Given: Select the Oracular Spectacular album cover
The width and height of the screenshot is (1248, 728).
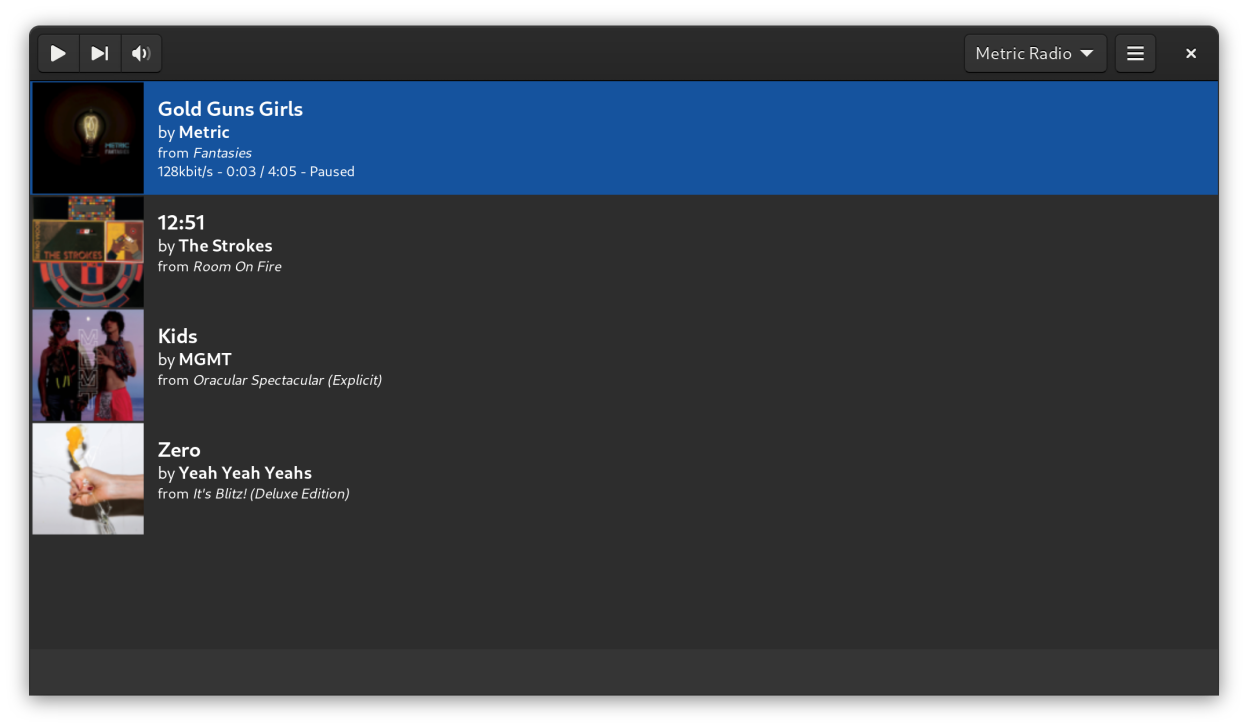Looking at the screenshot, I should click(x=88, y=366).
